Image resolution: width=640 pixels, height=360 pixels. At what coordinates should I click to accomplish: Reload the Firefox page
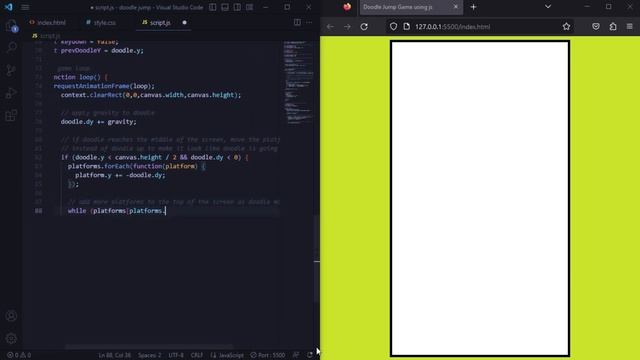[364, 27]
